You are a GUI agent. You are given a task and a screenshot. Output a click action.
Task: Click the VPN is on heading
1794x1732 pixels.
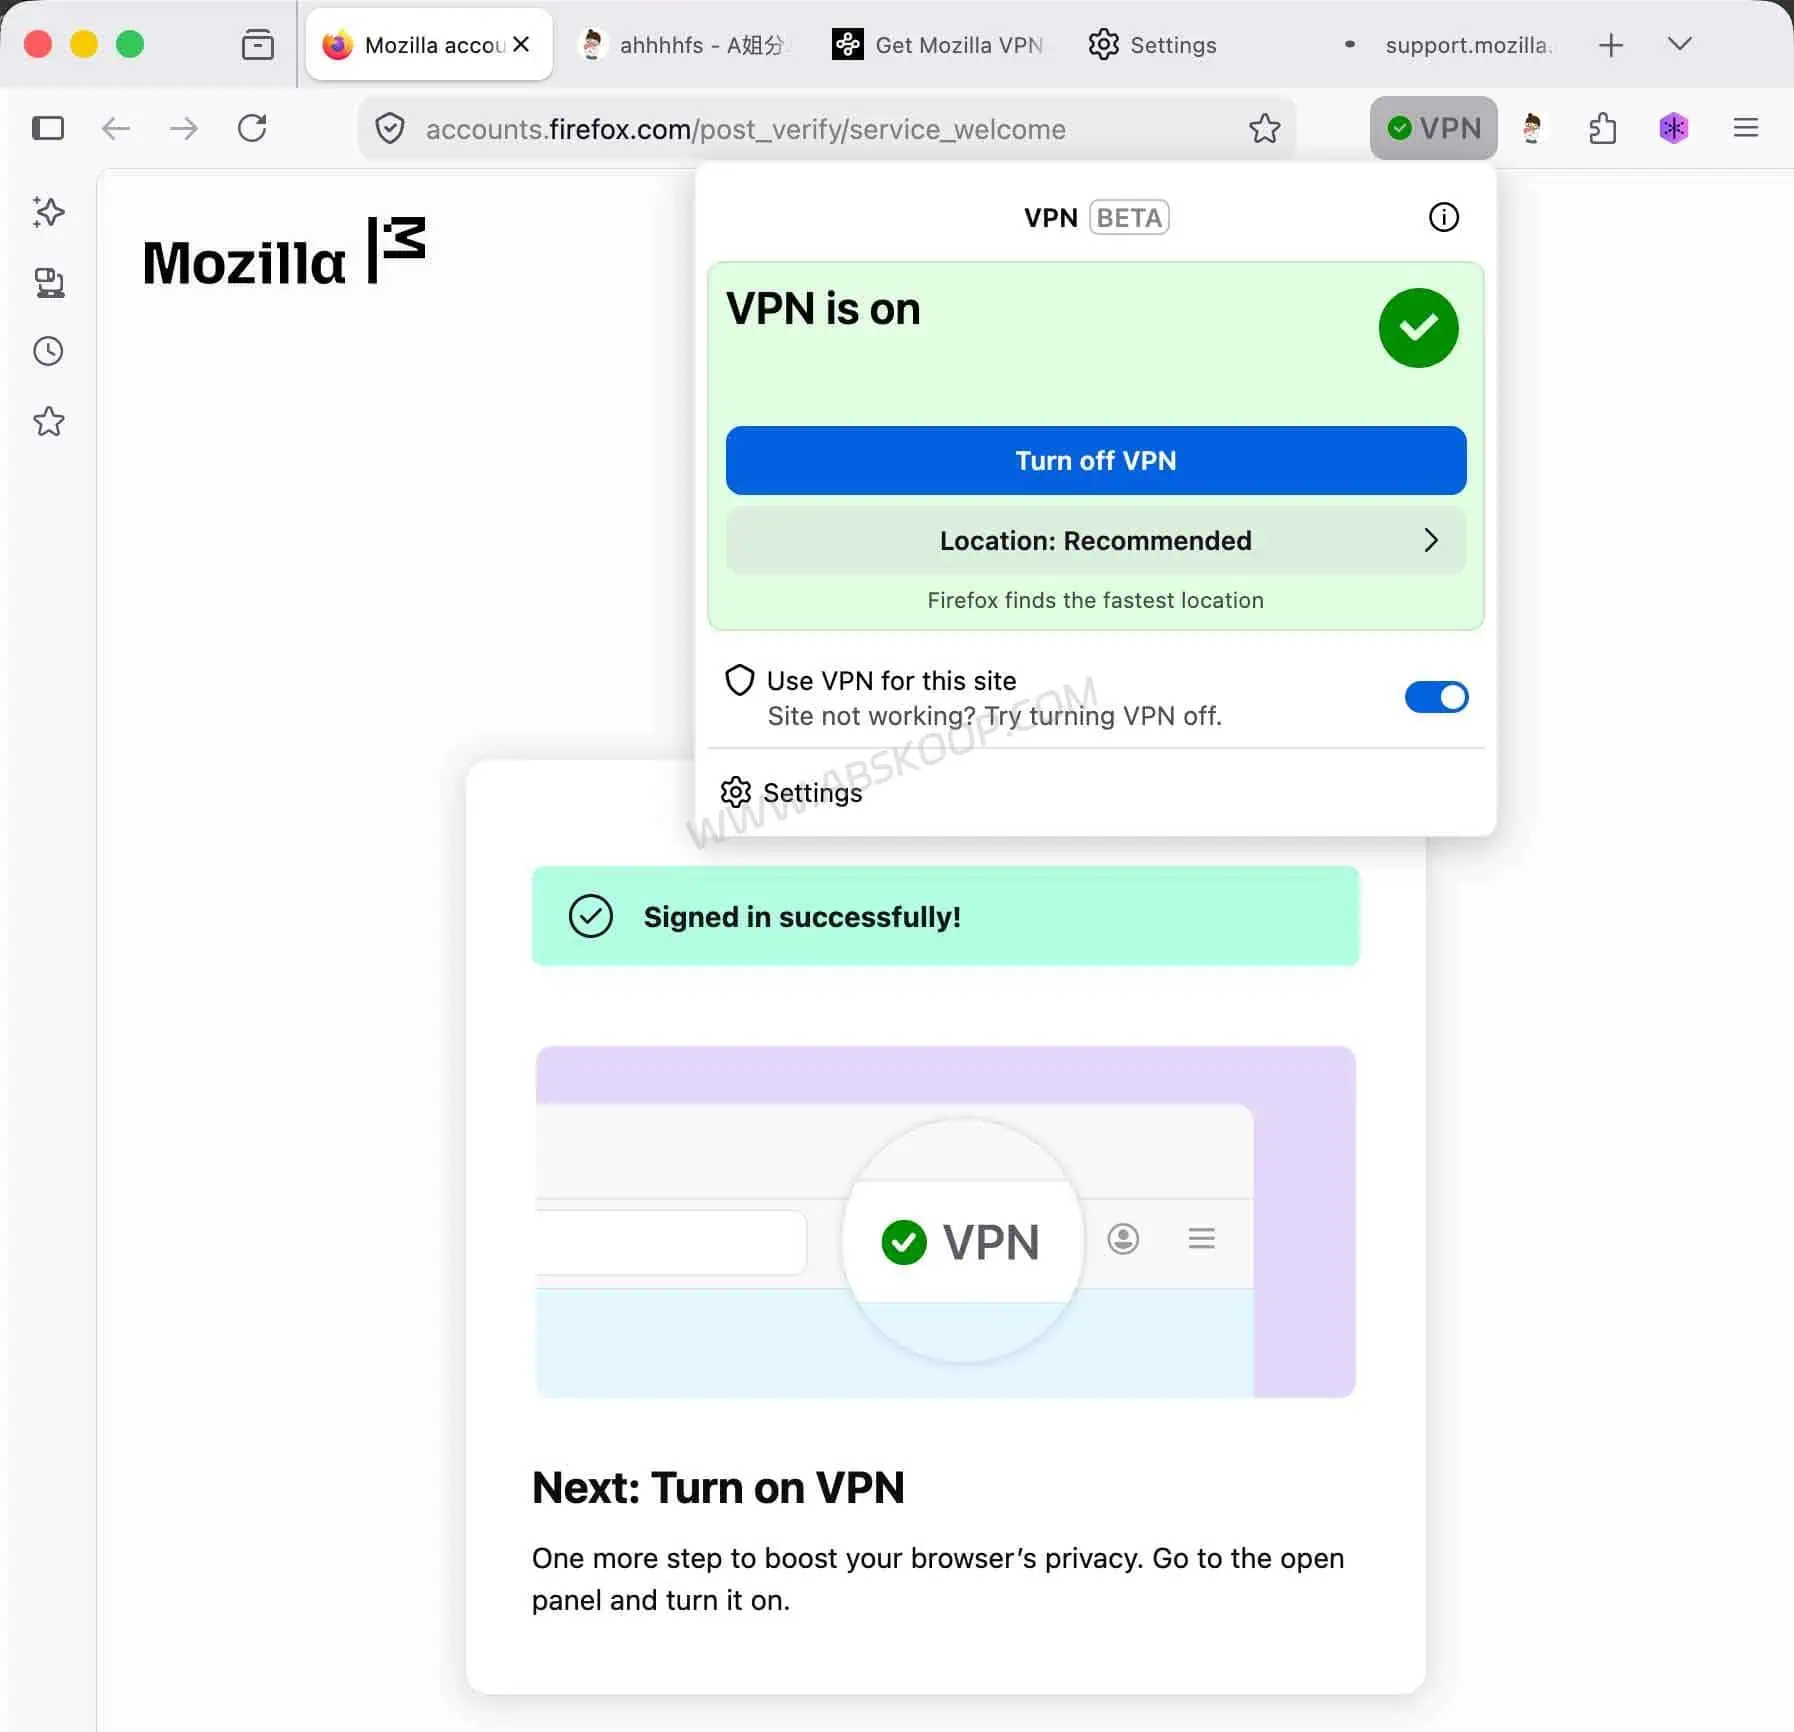pos(823,309)
